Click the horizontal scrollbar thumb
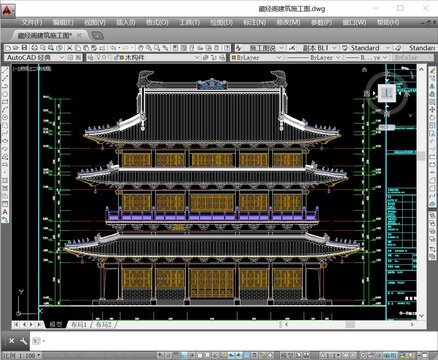This screenshot has height=360, width=438. click(x=350, y=324)
